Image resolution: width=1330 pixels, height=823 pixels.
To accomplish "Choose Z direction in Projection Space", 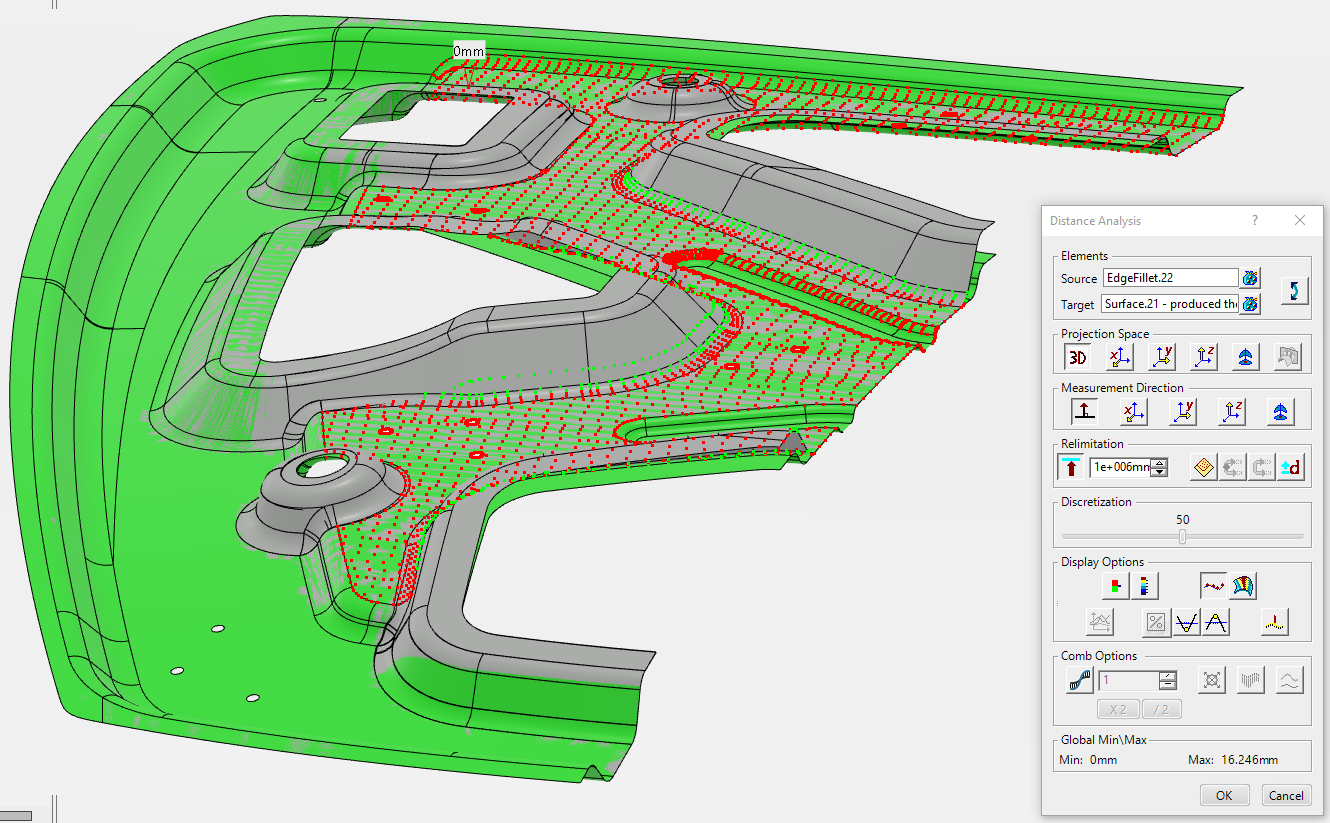I will (1205, 357).
